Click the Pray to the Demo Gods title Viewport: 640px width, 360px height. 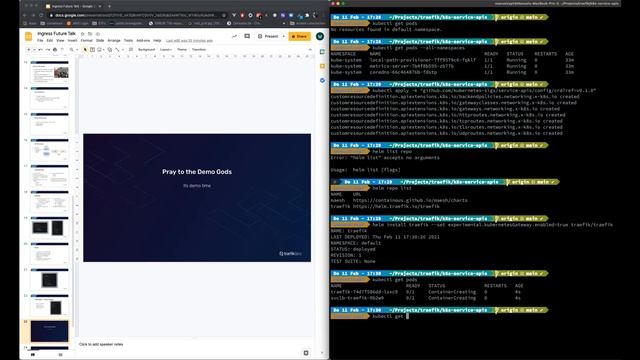click(197, 172)
